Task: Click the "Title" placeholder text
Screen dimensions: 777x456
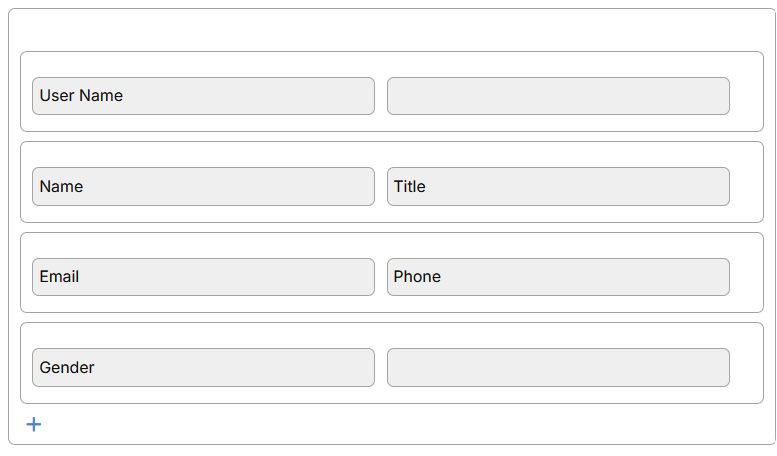Action: coord(410,187)
